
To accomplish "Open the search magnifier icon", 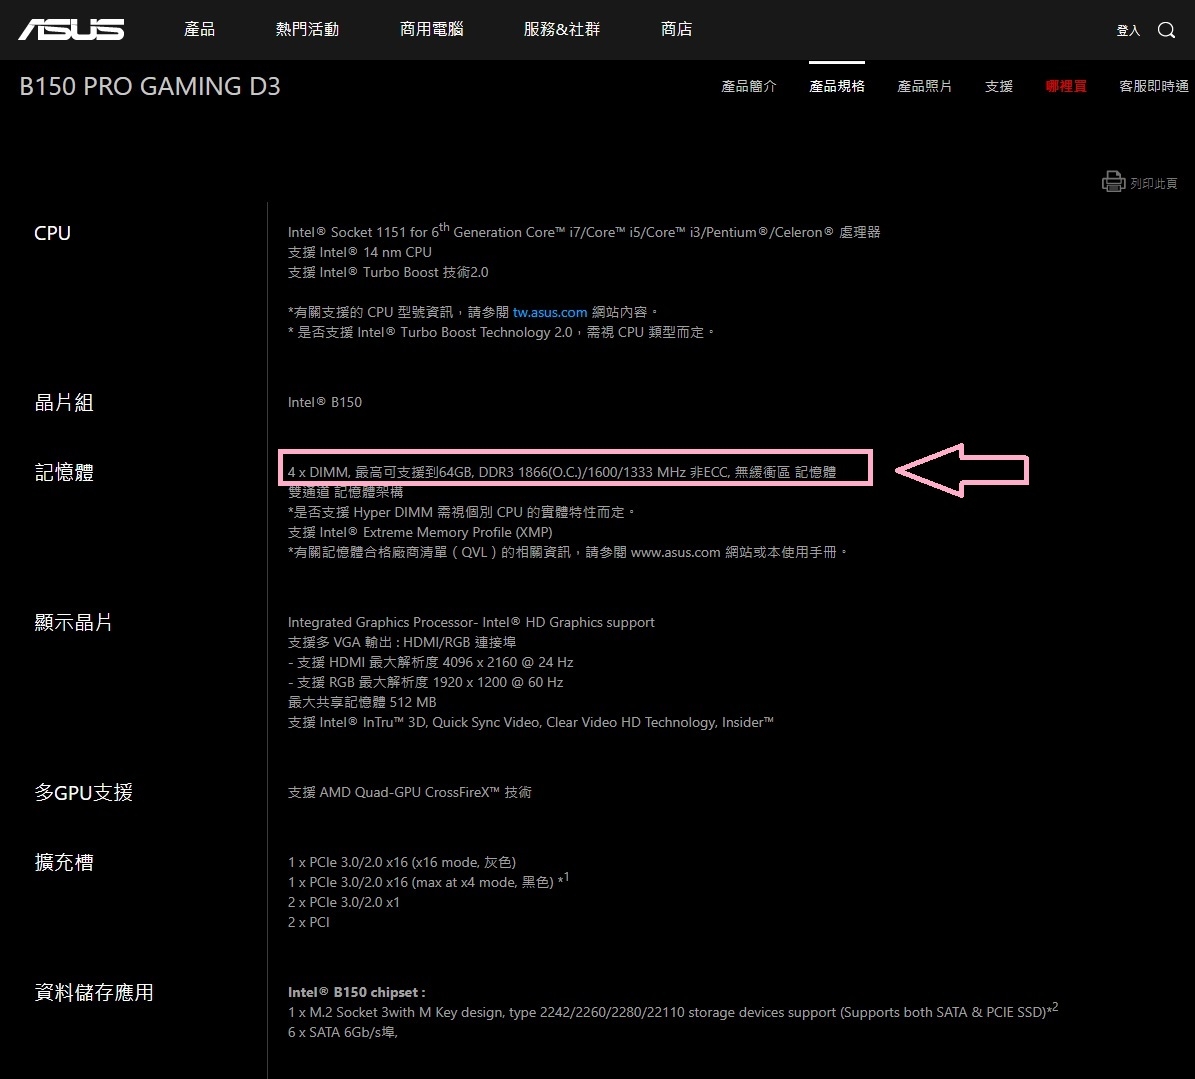I will point(1166,30).
